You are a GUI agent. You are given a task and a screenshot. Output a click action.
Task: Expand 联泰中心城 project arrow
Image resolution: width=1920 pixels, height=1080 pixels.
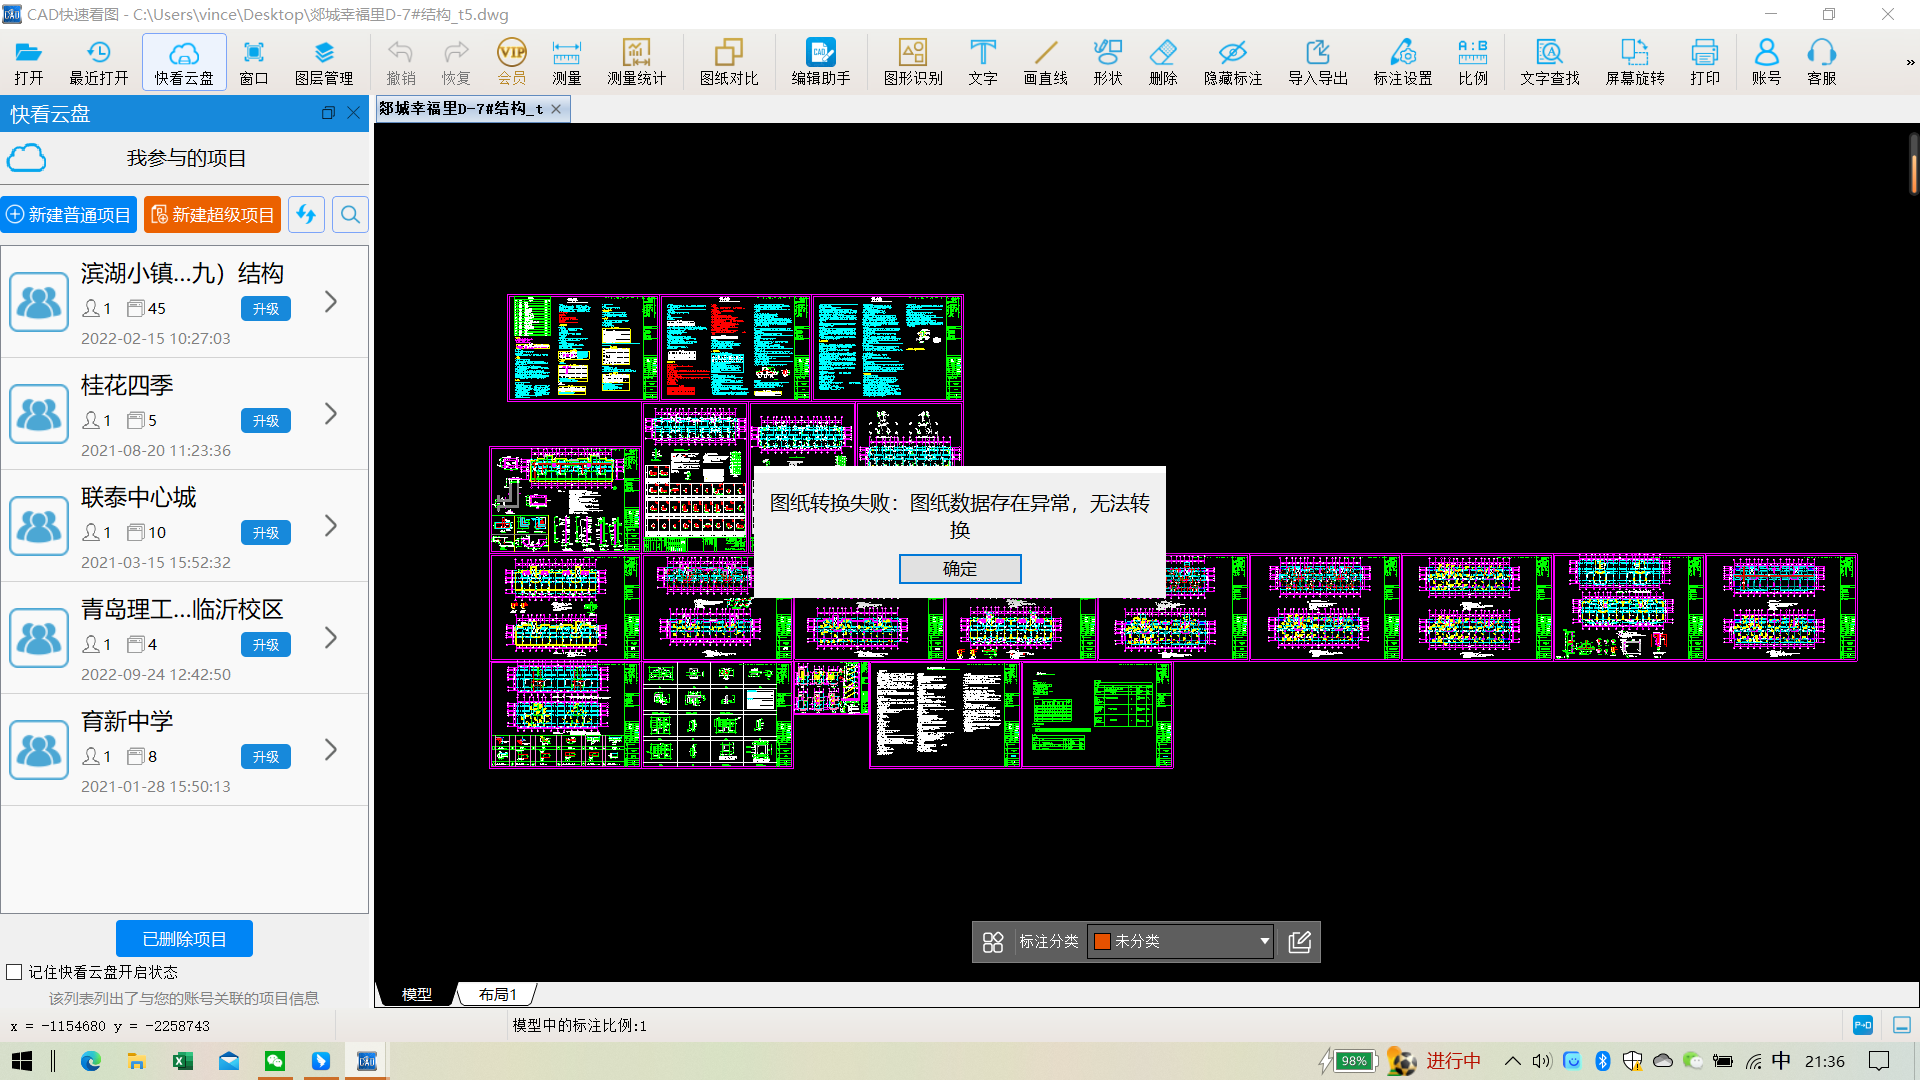331,525
